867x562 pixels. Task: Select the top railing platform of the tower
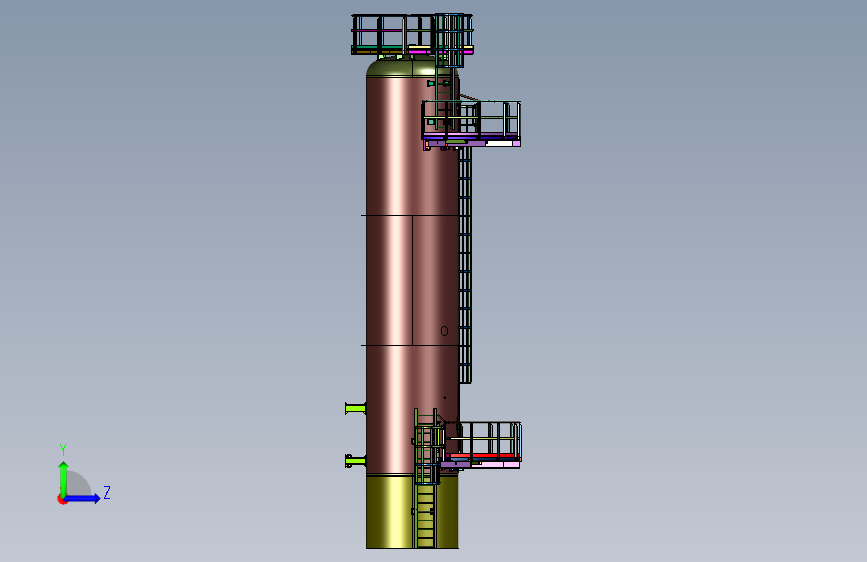[x=412, y=34]
